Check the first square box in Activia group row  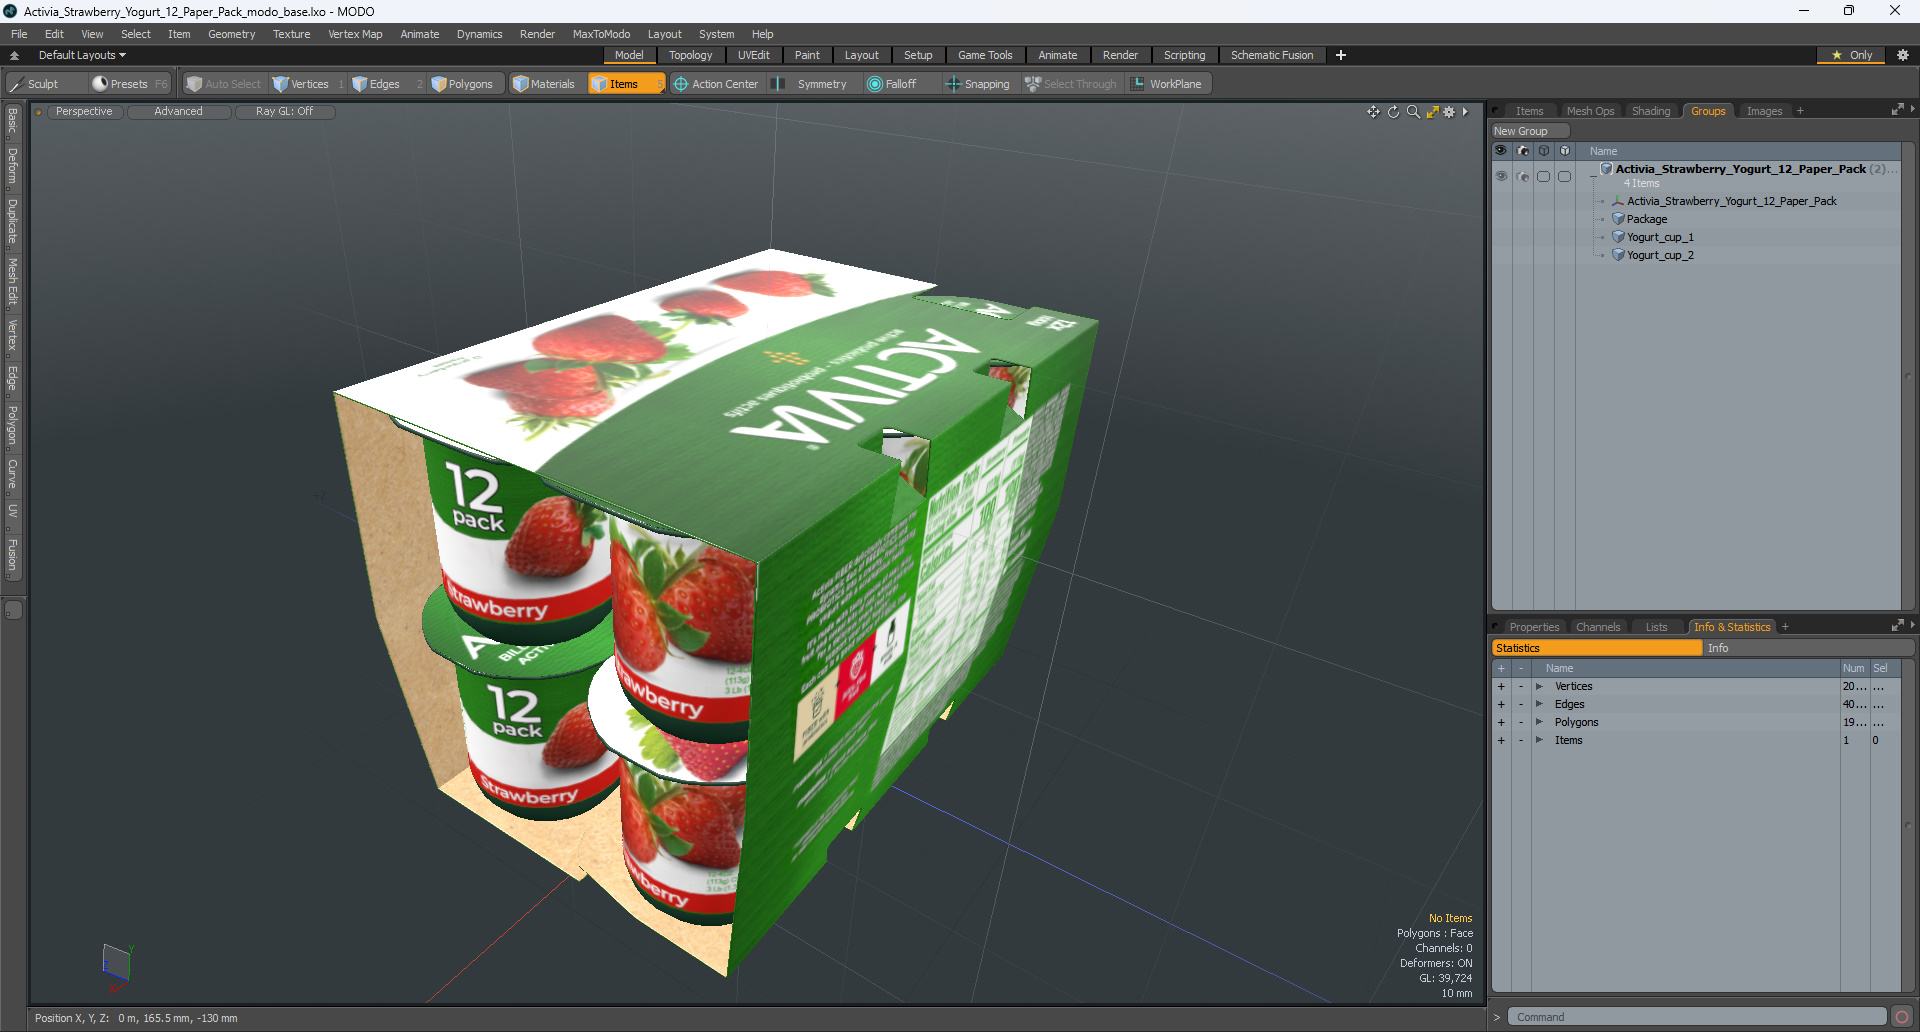click(1544, 176)
